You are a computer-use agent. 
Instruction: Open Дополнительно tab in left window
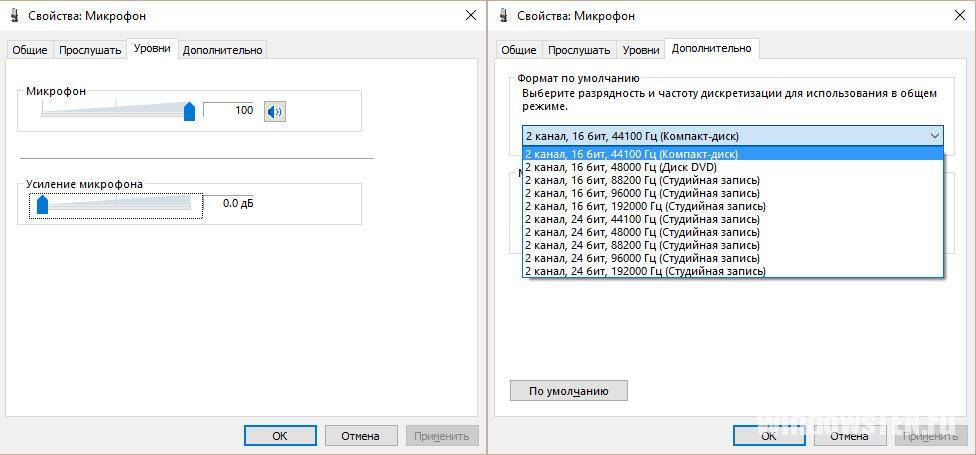point(222,50)
